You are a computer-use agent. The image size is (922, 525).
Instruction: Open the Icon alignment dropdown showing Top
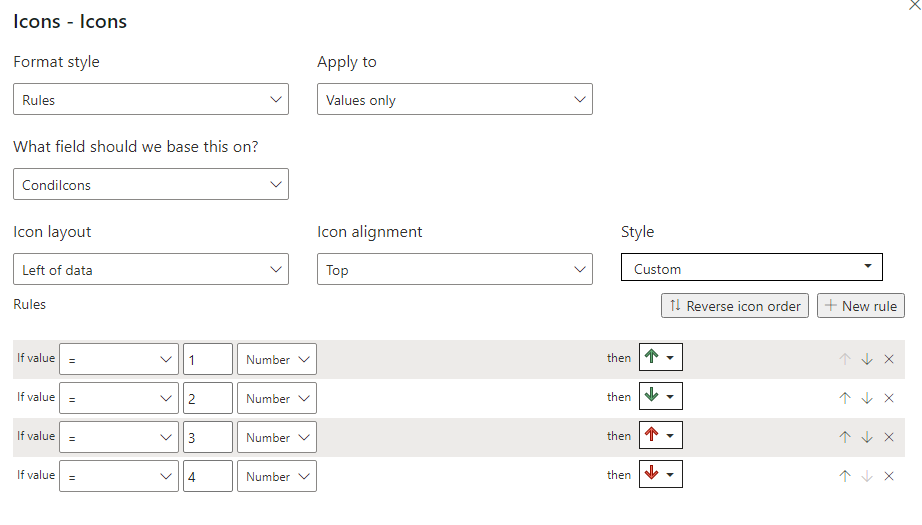click(x=455, y=269)
